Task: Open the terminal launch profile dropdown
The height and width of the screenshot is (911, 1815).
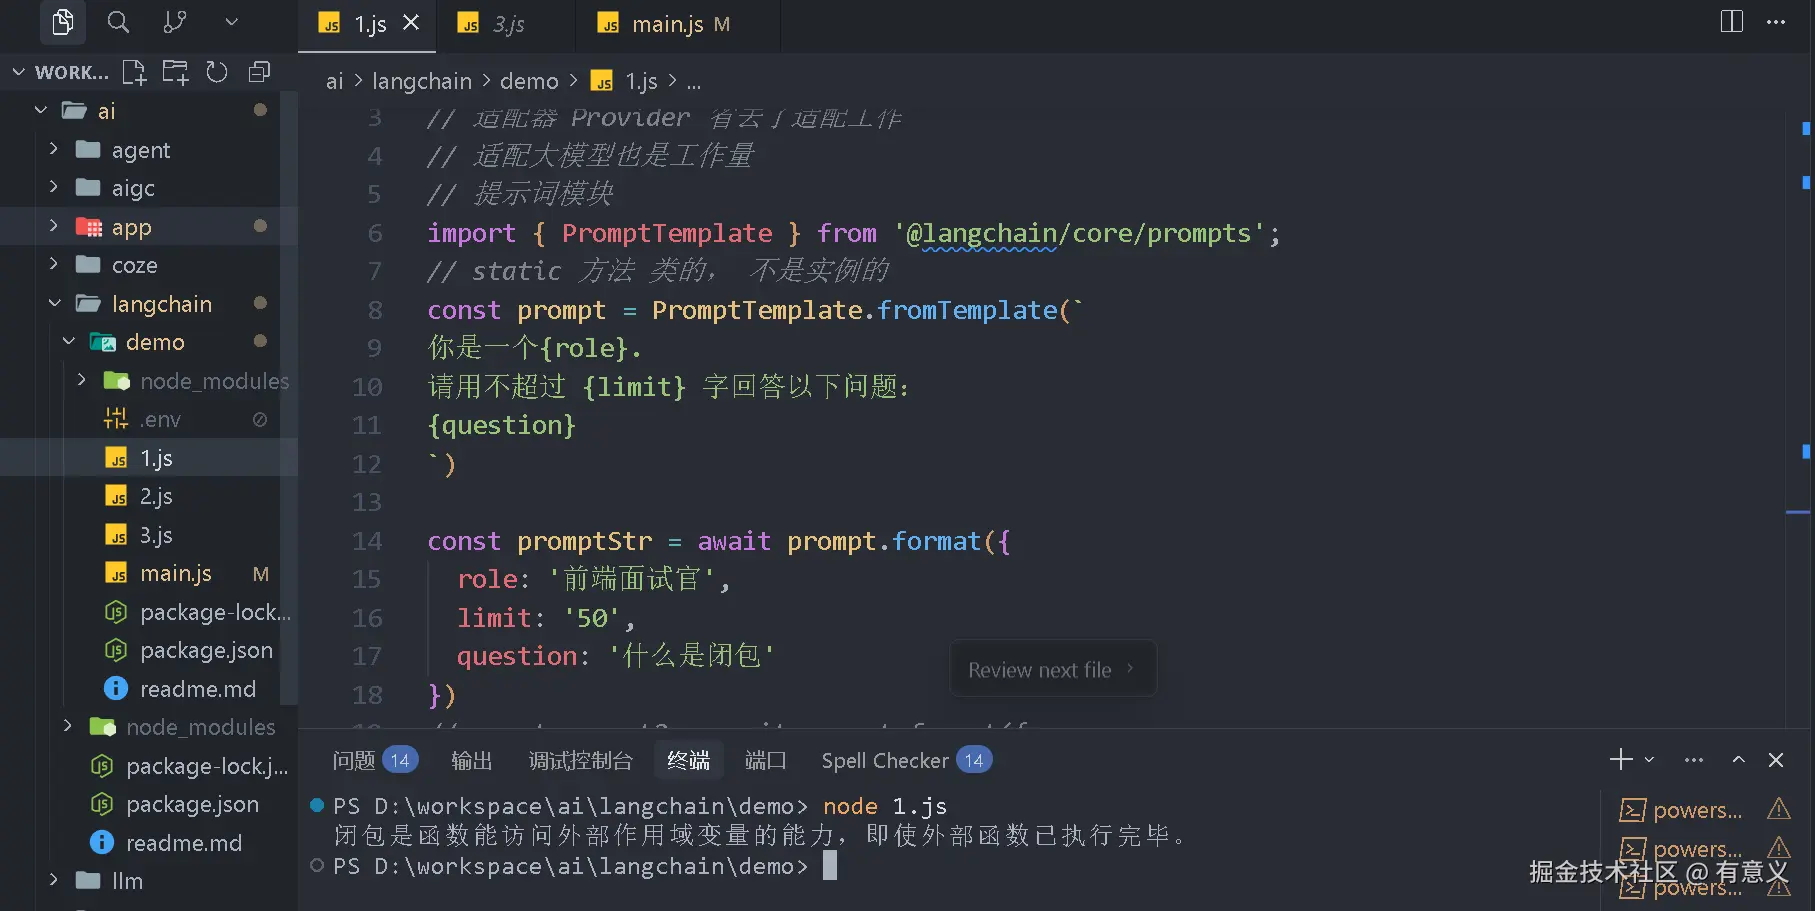Action: click(x=1649, y=760)
